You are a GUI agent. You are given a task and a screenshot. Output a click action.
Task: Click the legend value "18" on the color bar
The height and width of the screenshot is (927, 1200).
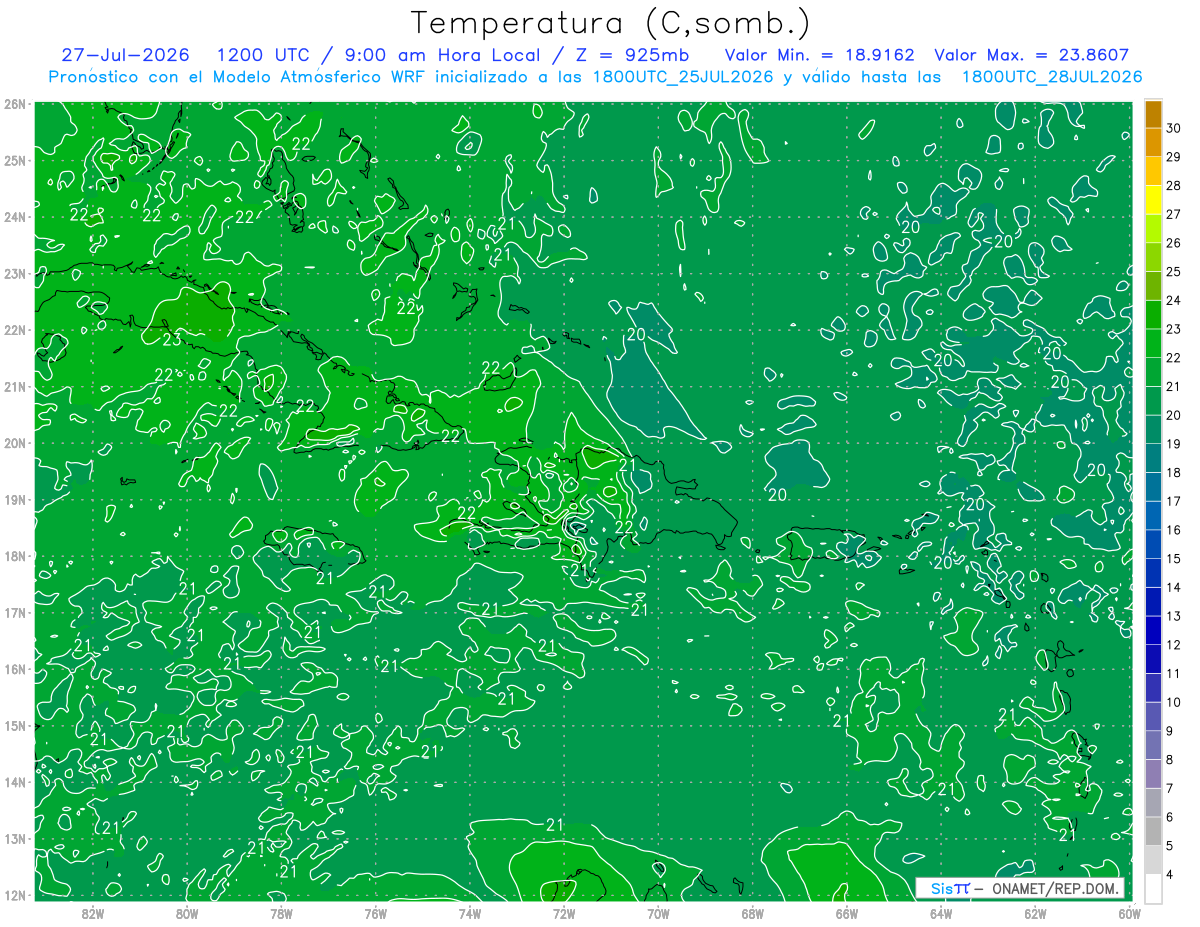(x=1173, y=472)
